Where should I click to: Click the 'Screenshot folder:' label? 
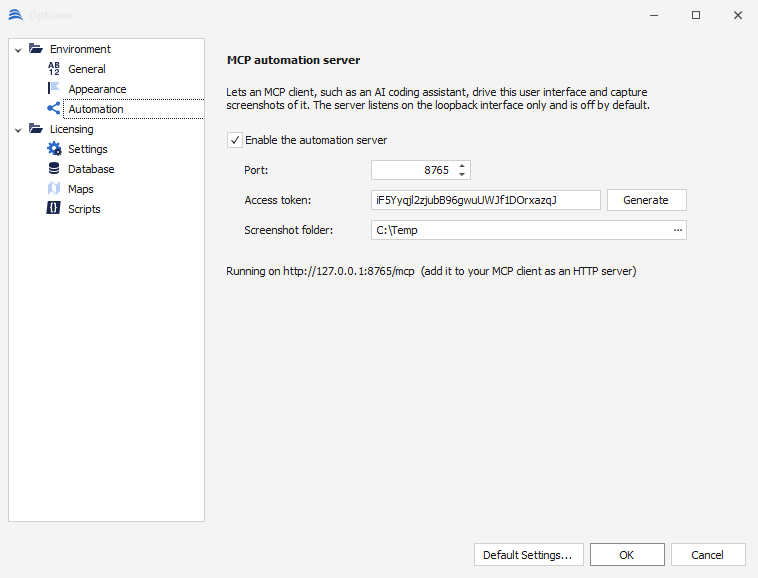click(x=289, y=230)
